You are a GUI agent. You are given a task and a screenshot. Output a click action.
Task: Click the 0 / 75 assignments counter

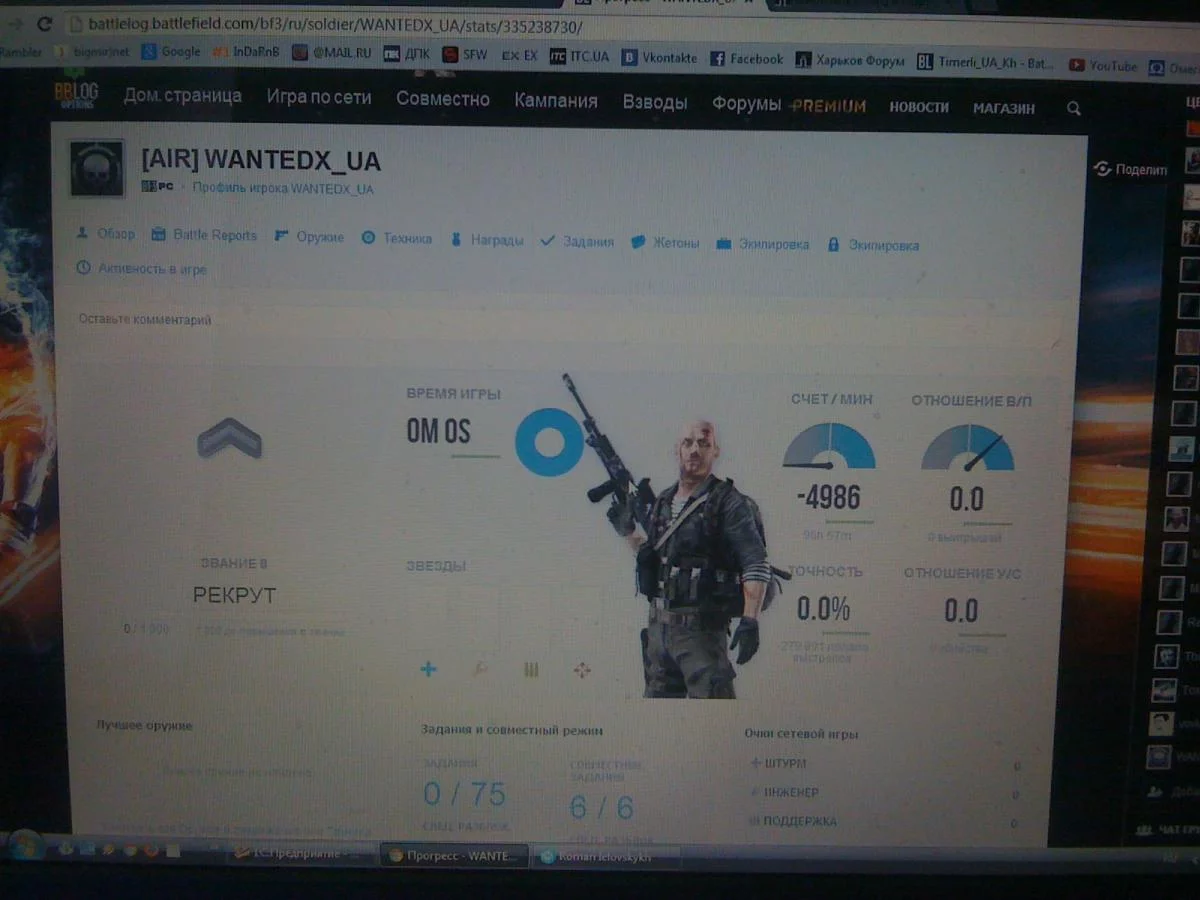(464, 794)
